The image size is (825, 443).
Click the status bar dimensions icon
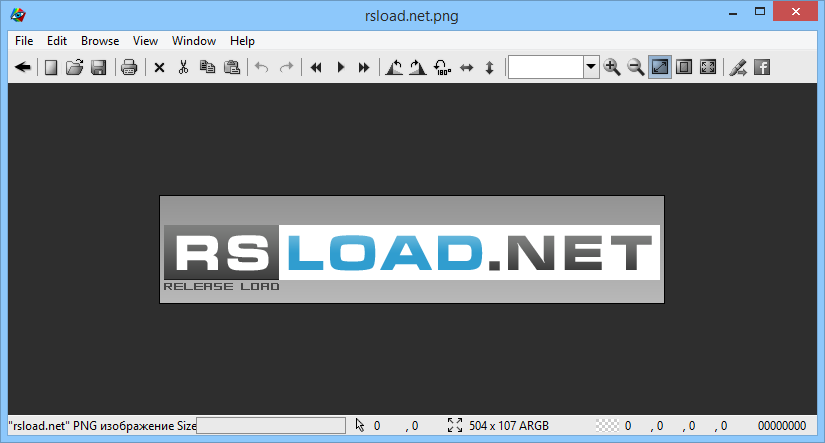[x=455, y=425]
